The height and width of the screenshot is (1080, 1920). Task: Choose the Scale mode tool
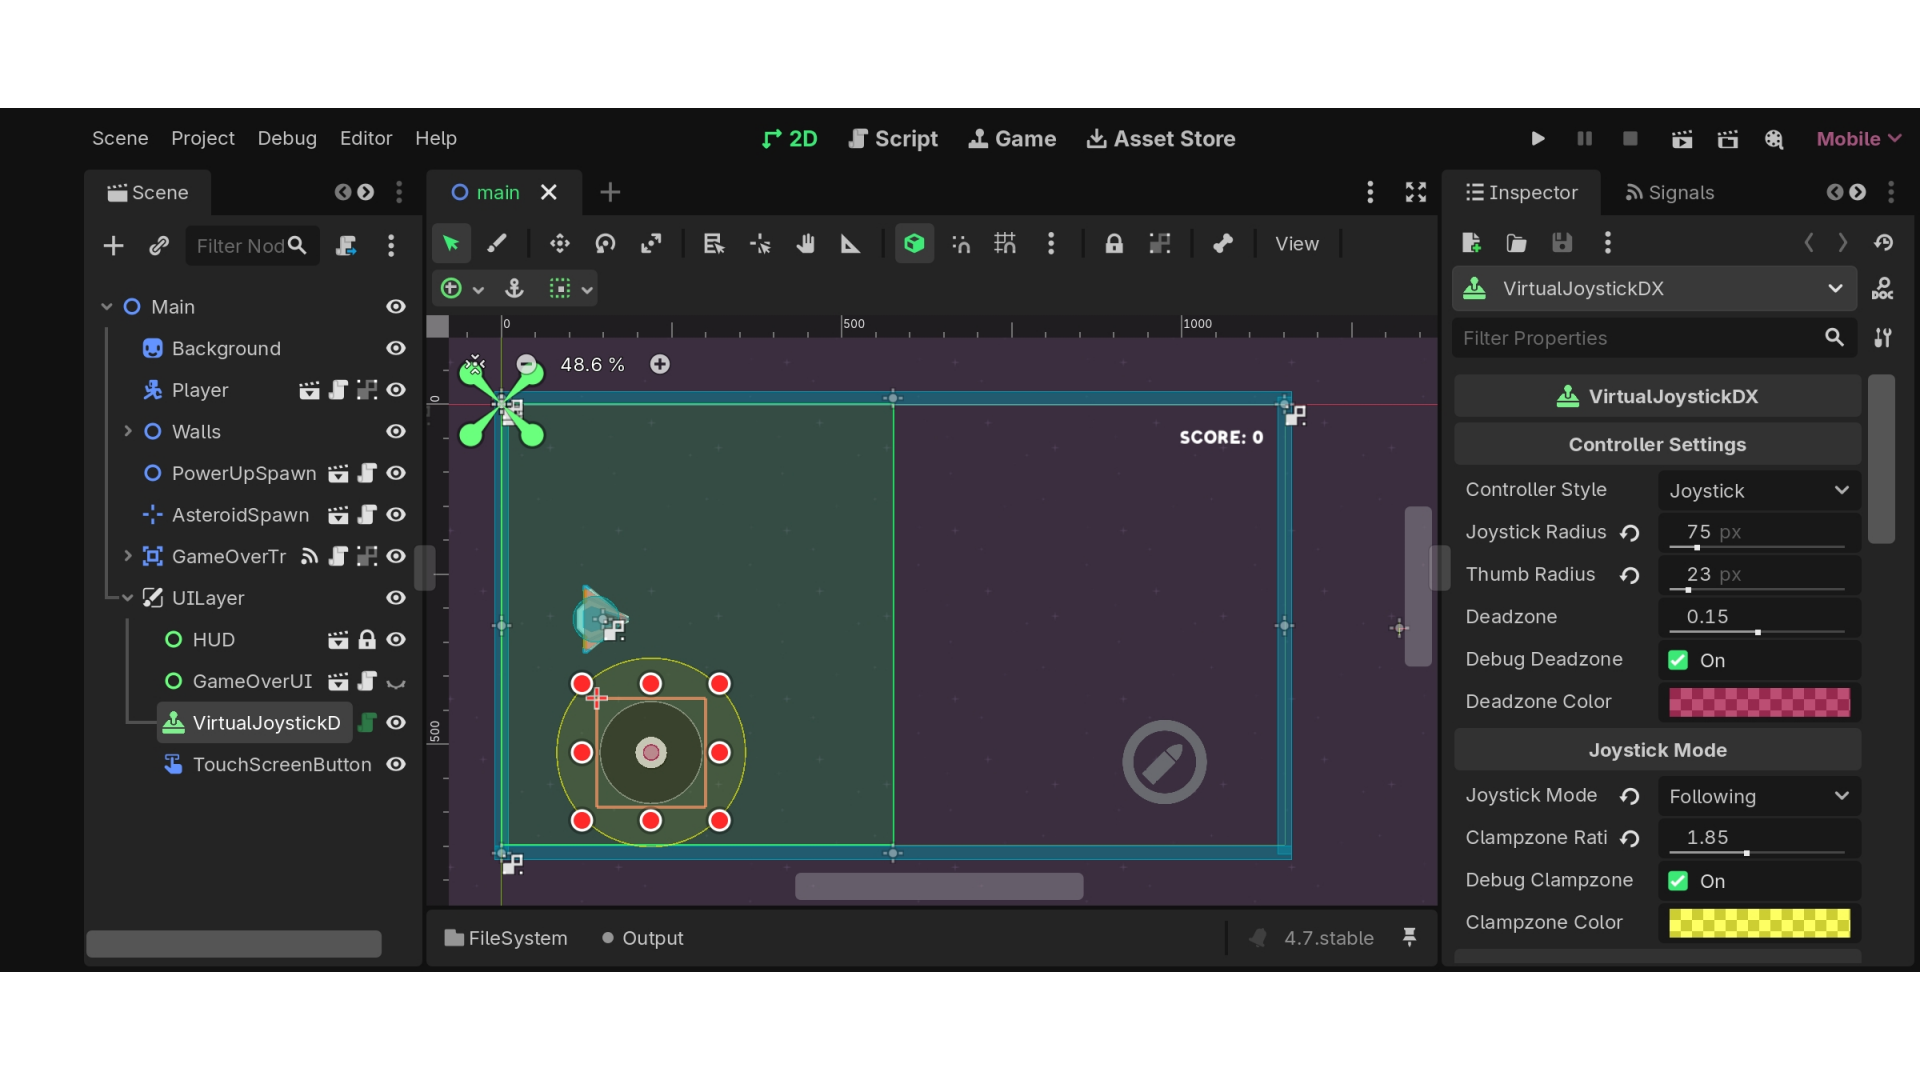tap(651, 244)
